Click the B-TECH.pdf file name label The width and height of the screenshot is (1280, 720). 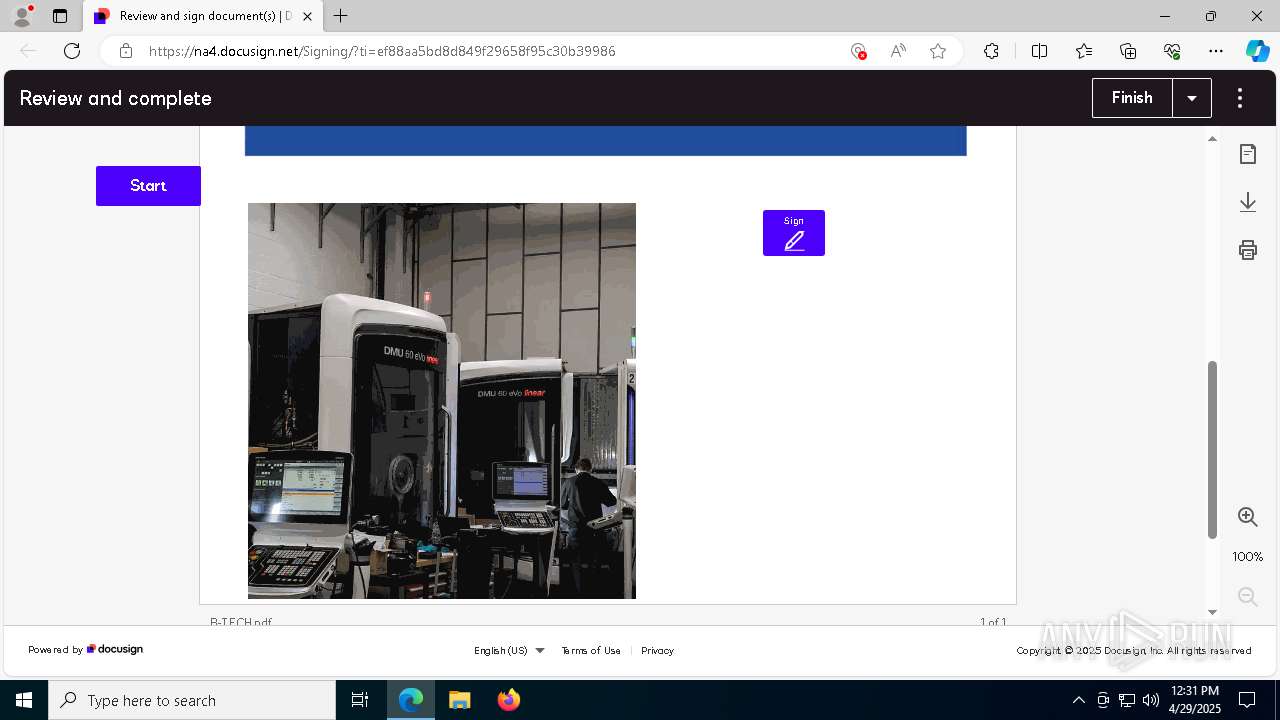(x=241, y=622)
